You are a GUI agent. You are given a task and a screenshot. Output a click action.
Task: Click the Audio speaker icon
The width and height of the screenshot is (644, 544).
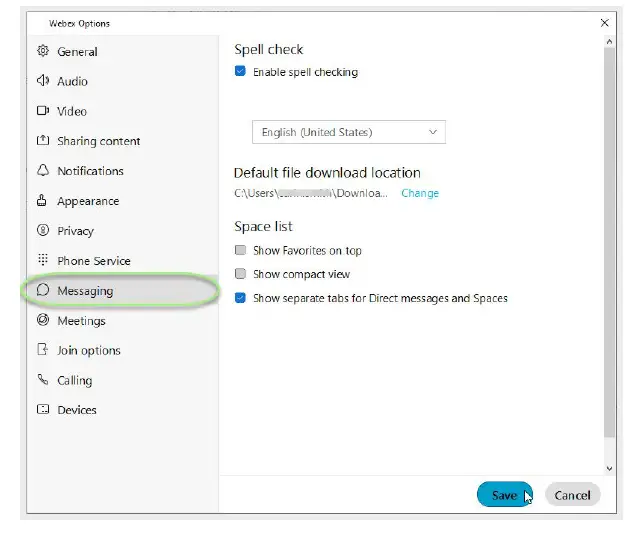(43, 80)
